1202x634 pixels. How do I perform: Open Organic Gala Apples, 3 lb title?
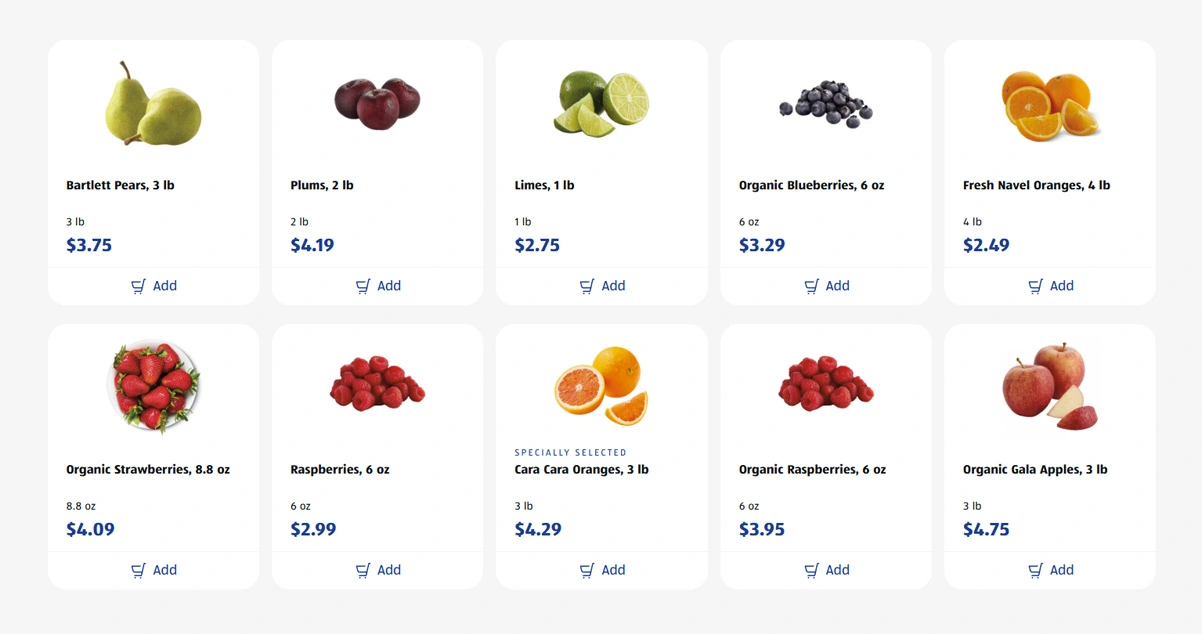tap(1035, 469)
